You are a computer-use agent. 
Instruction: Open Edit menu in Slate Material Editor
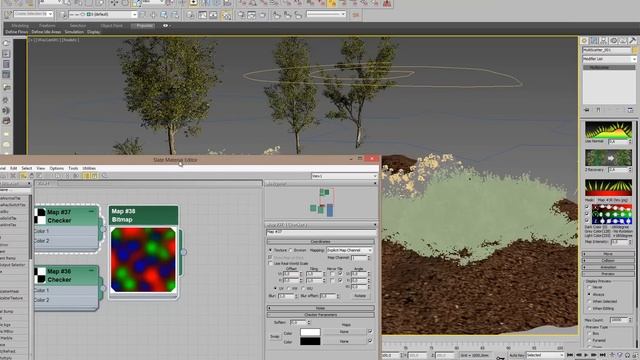[13, 168]
